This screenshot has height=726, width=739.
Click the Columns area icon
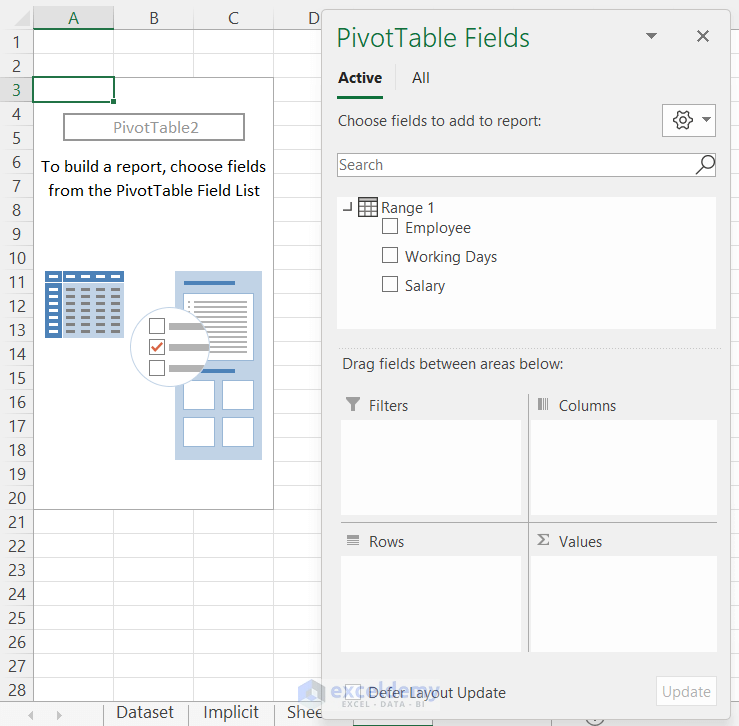point(543,405)
